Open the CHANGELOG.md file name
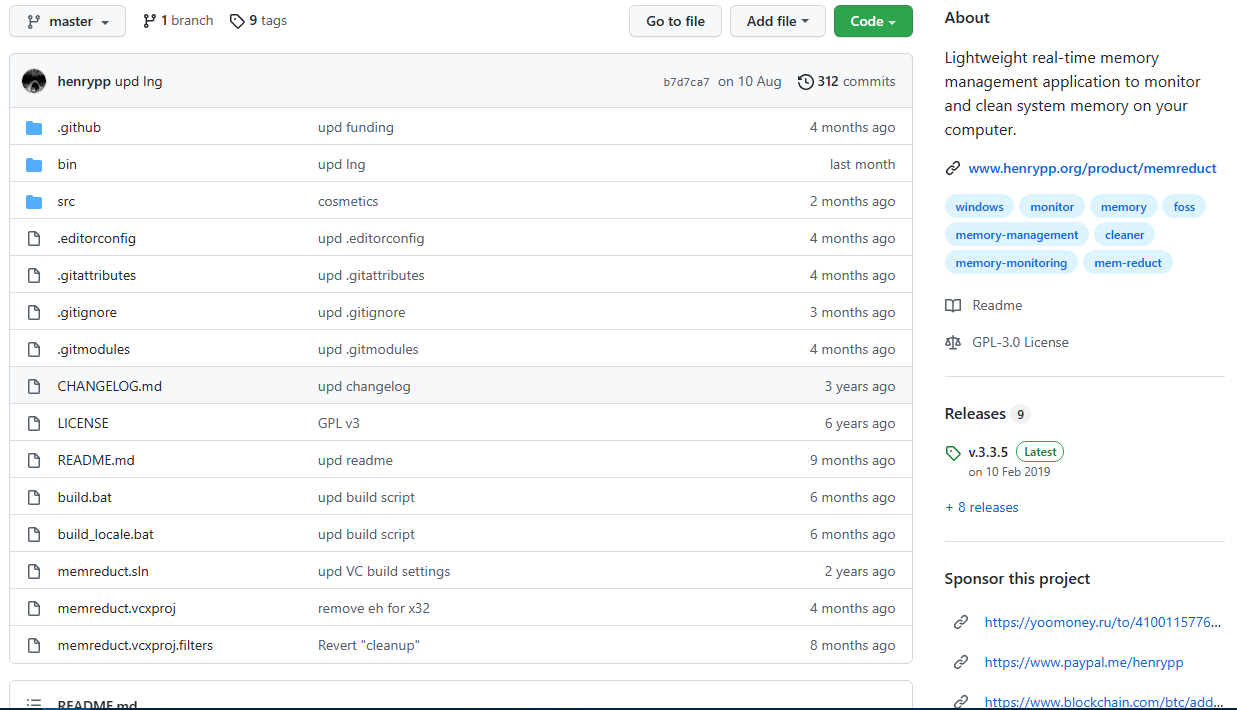 pyautogui.click(x=109, y=386)
